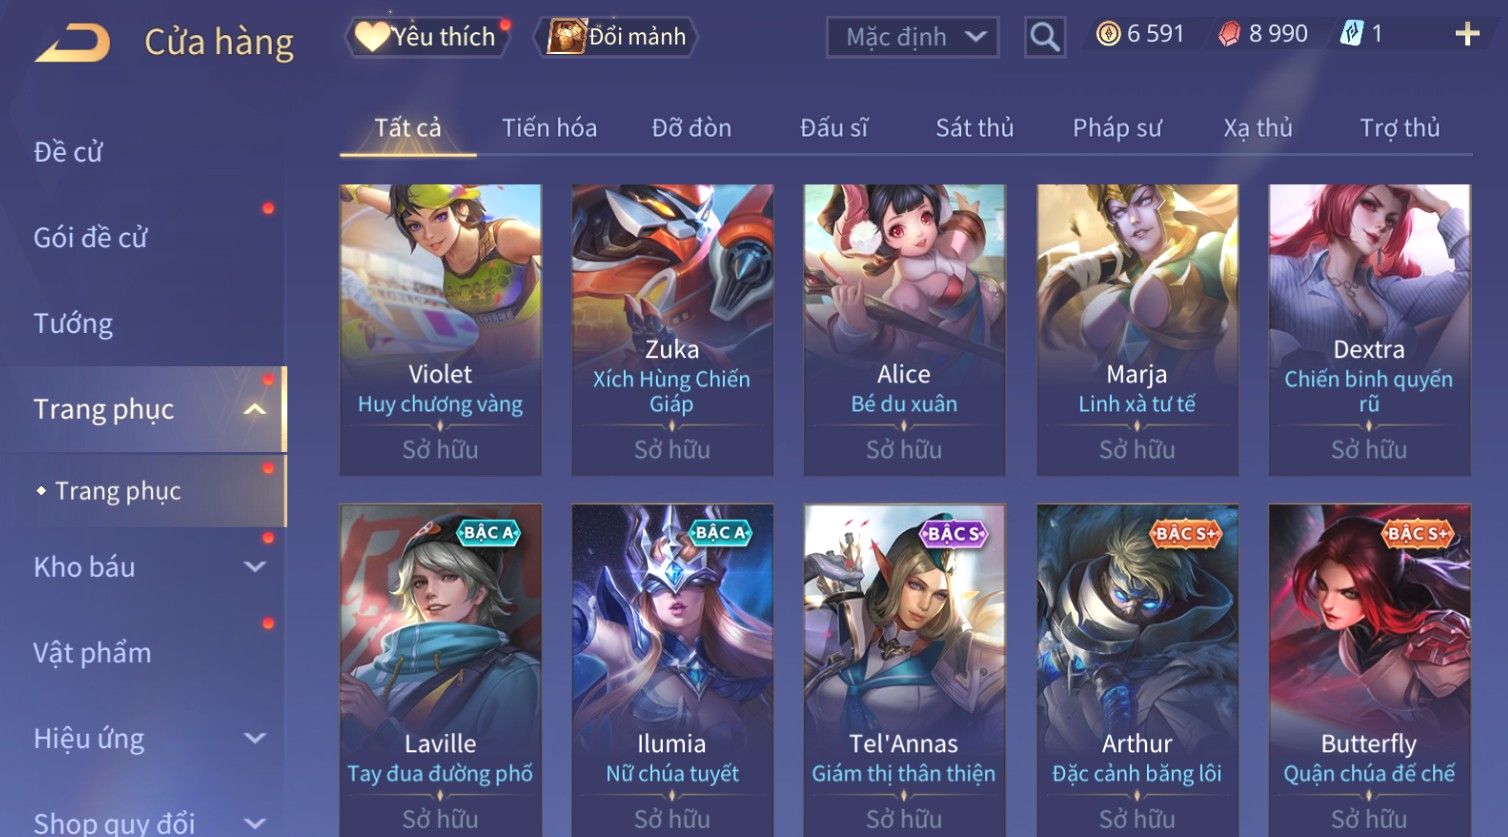Select the Tiến hóa tab
The width and height of the screenshot is (1508, 837).
[x=549, y=128]
